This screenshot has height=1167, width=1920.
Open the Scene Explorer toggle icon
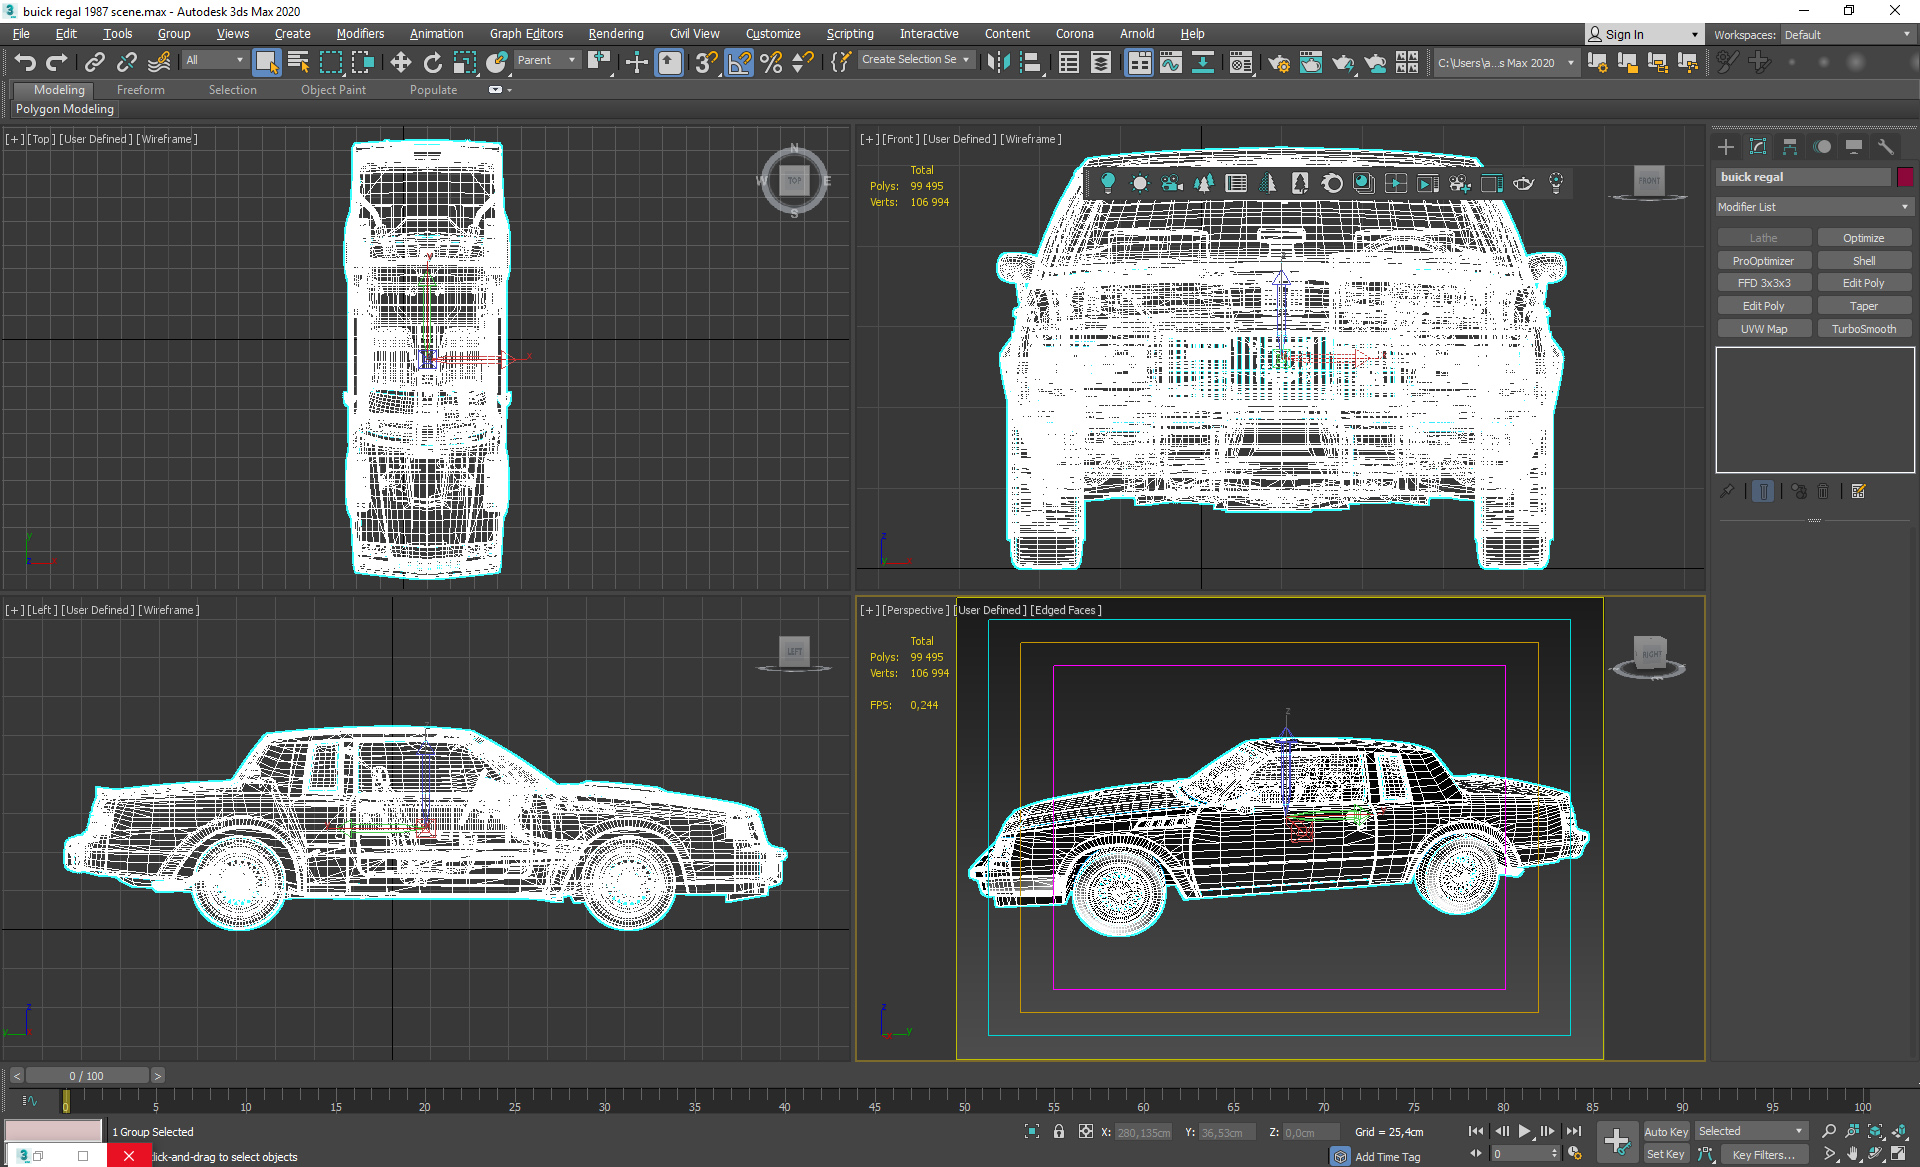pos(1068,63)
